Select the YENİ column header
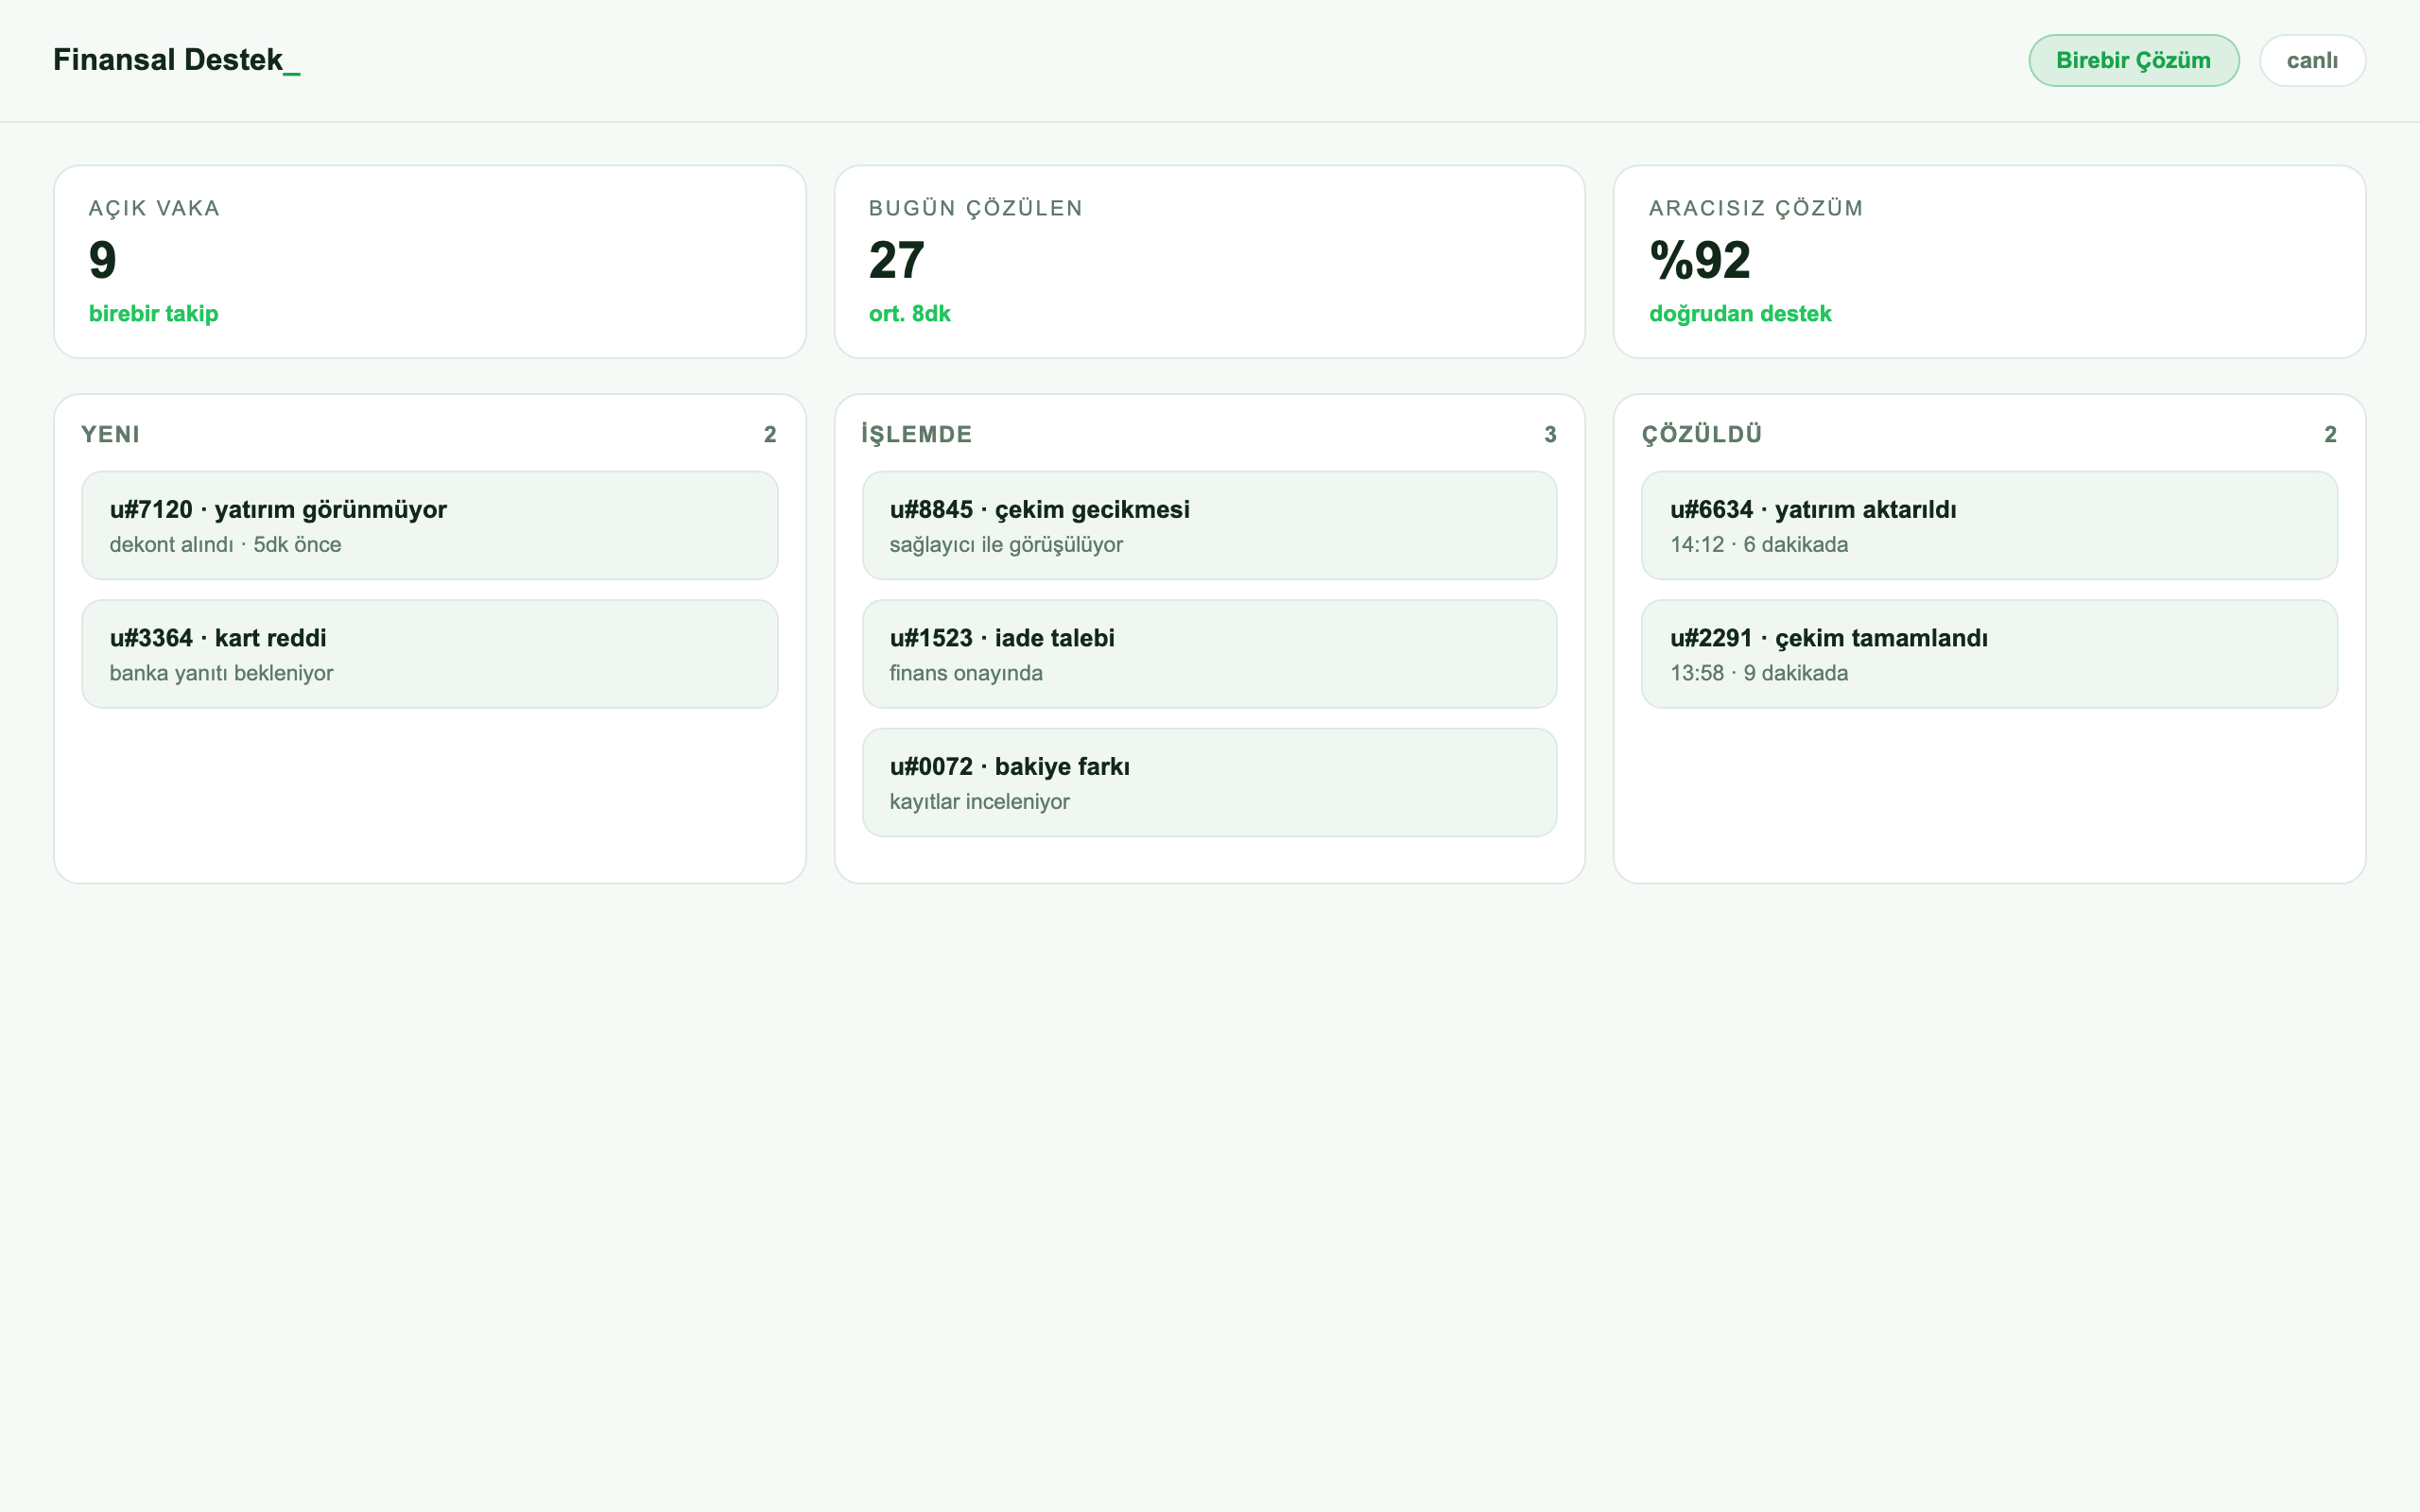The width and height of the screenshot is (2420, 1512). pyautogui.click(x=110, y=434)
